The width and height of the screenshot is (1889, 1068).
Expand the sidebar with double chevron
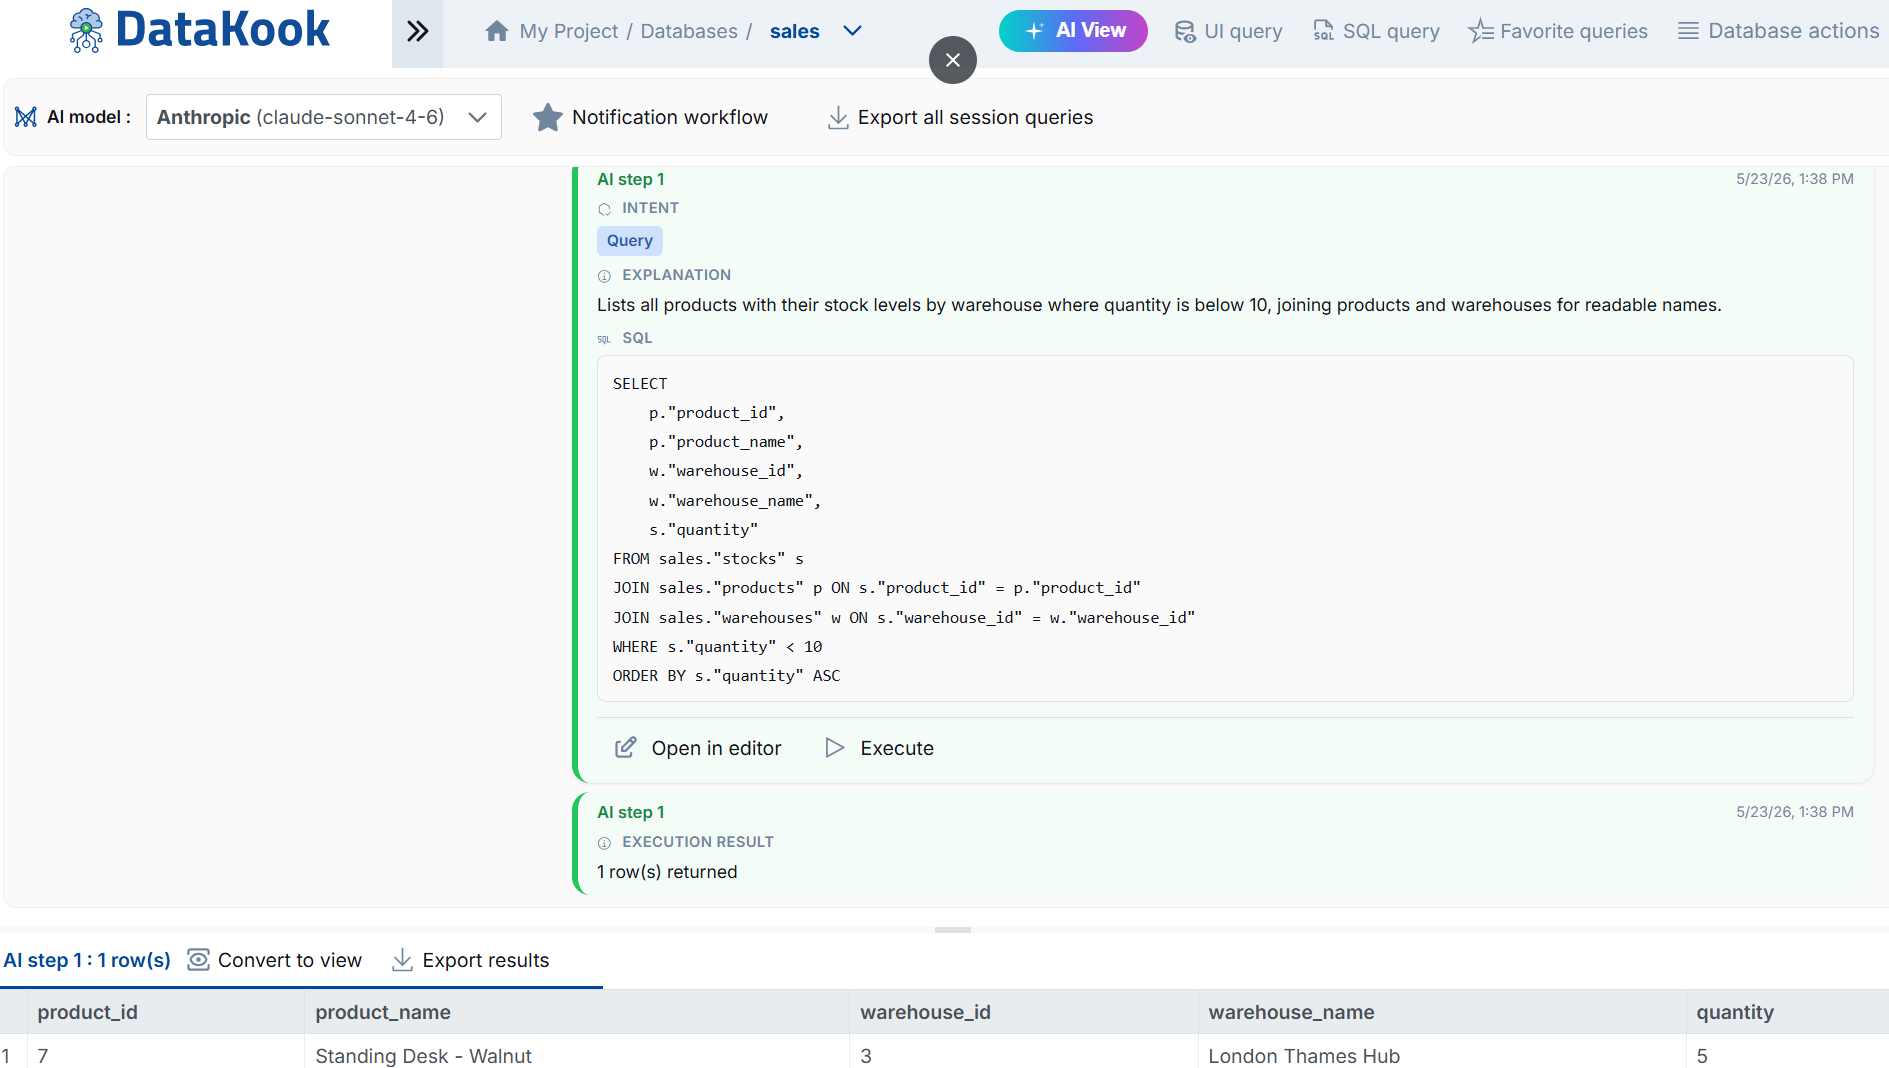(417, 32)
